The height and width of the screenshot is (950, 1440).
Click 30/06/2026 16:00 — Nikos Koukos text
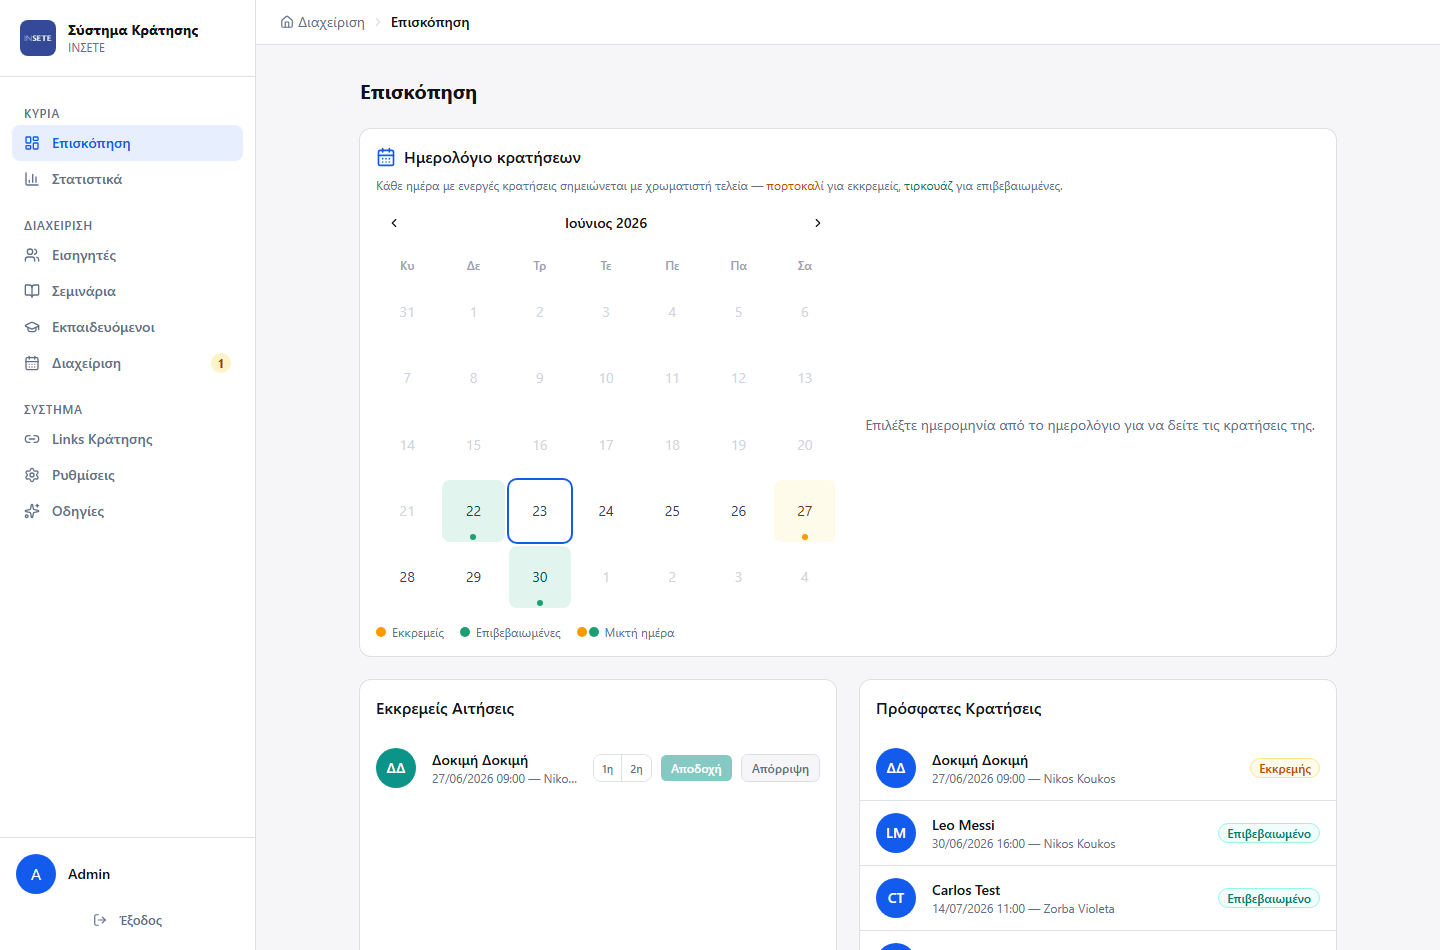[1024, 844]
